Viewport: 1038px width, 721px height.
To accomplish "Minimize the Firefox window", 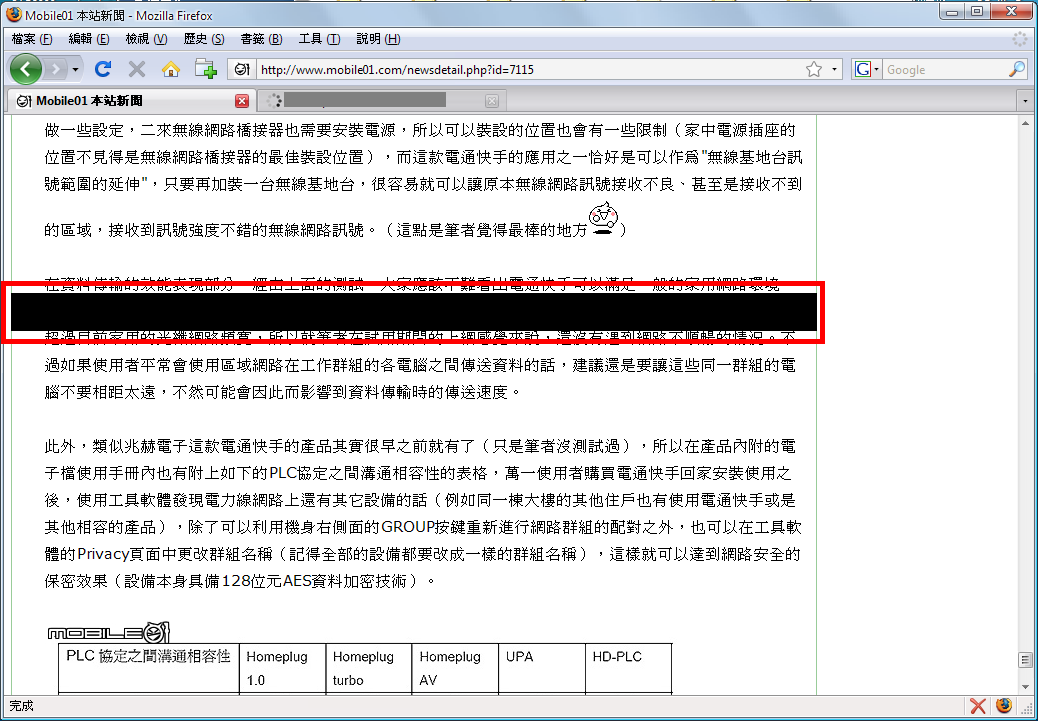I will 953,11.
